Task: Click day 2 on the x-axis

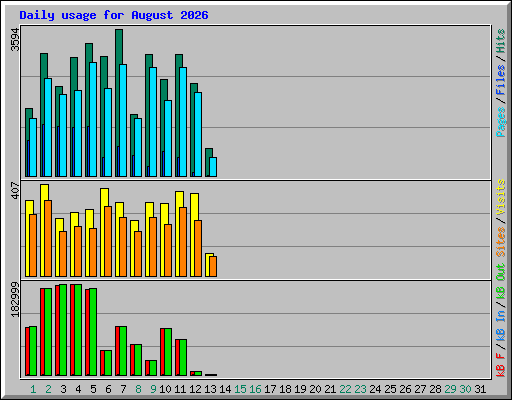Action: point(48,389)
